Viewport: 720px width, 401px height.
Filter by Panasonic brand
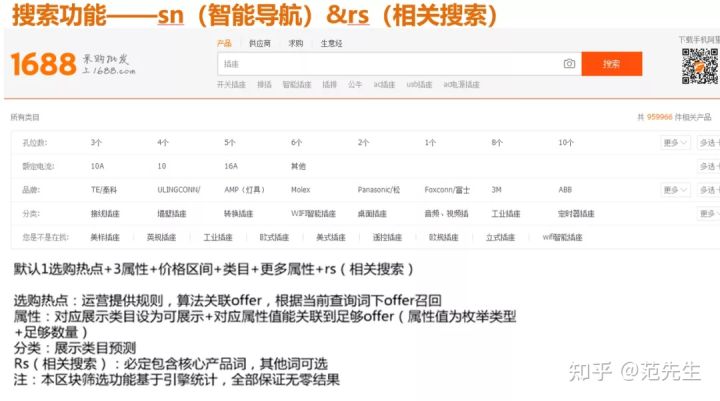[x=379, y=190]
